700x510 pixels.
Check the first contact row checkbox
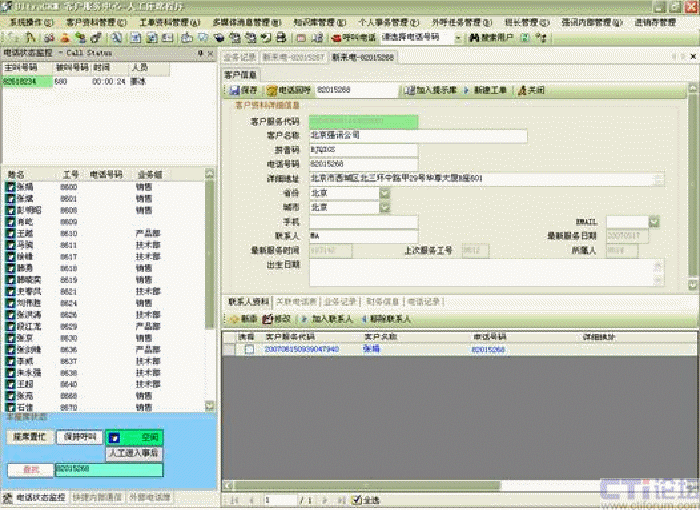pos(250,349)
